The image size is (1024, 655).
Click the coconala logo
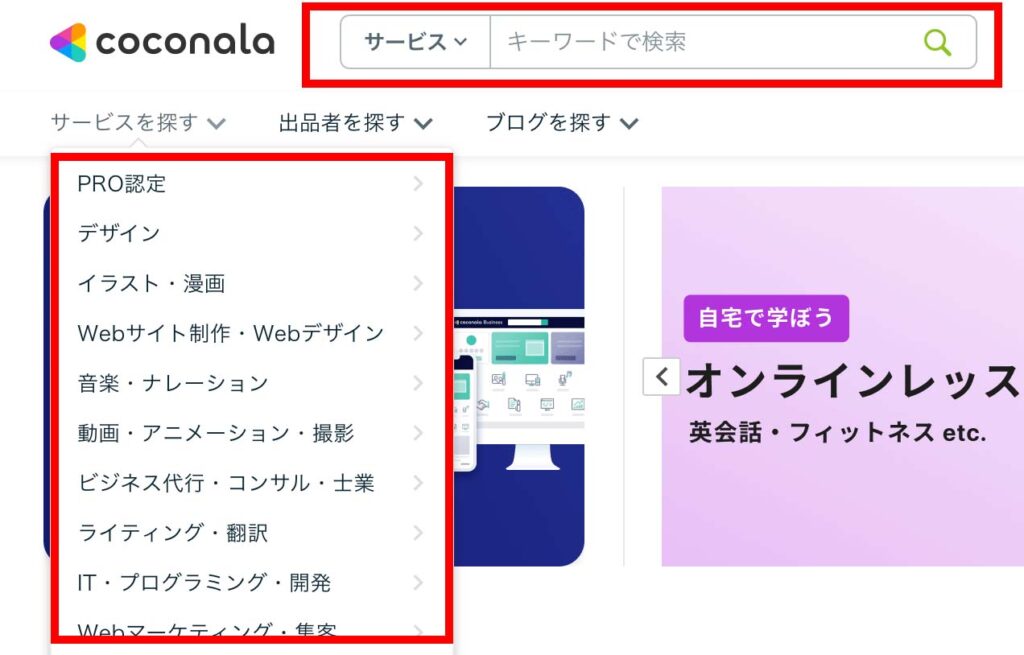(162, 42)
